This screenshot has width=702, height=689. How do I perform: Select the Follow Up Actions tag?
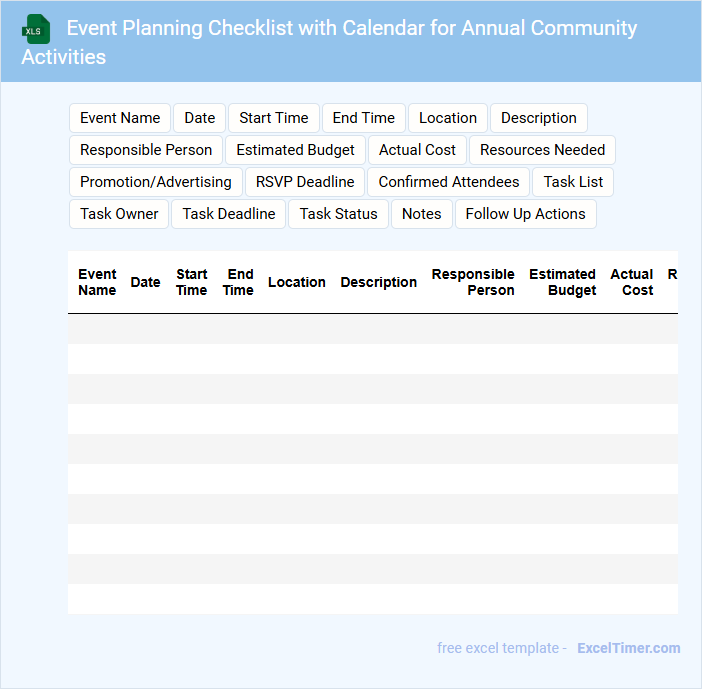pos(525,214)
